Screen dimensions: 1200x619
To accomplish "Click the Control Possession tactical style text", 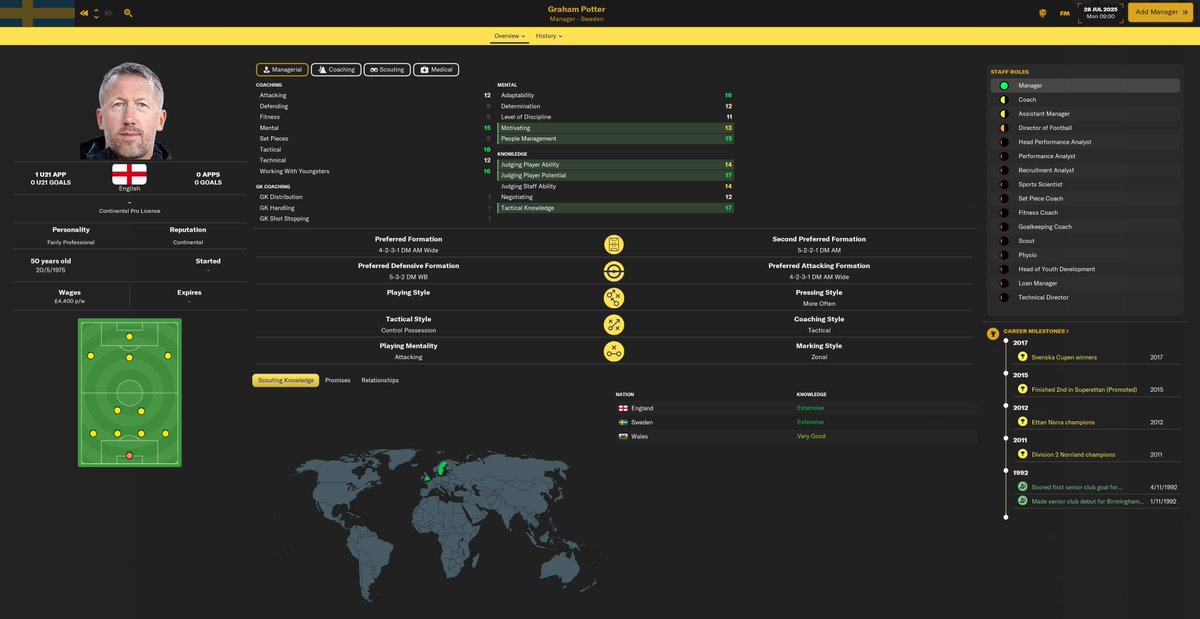I will (408, 330).
